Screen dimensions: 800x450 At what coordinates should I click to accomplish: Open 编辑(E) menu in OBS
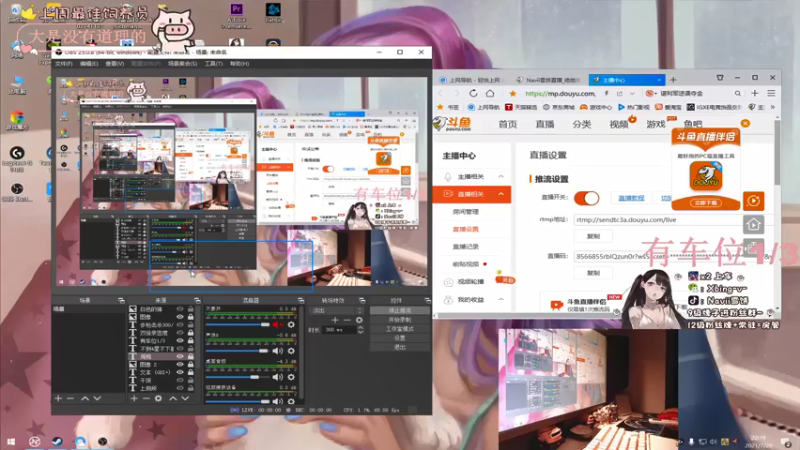tap(89, 64)
